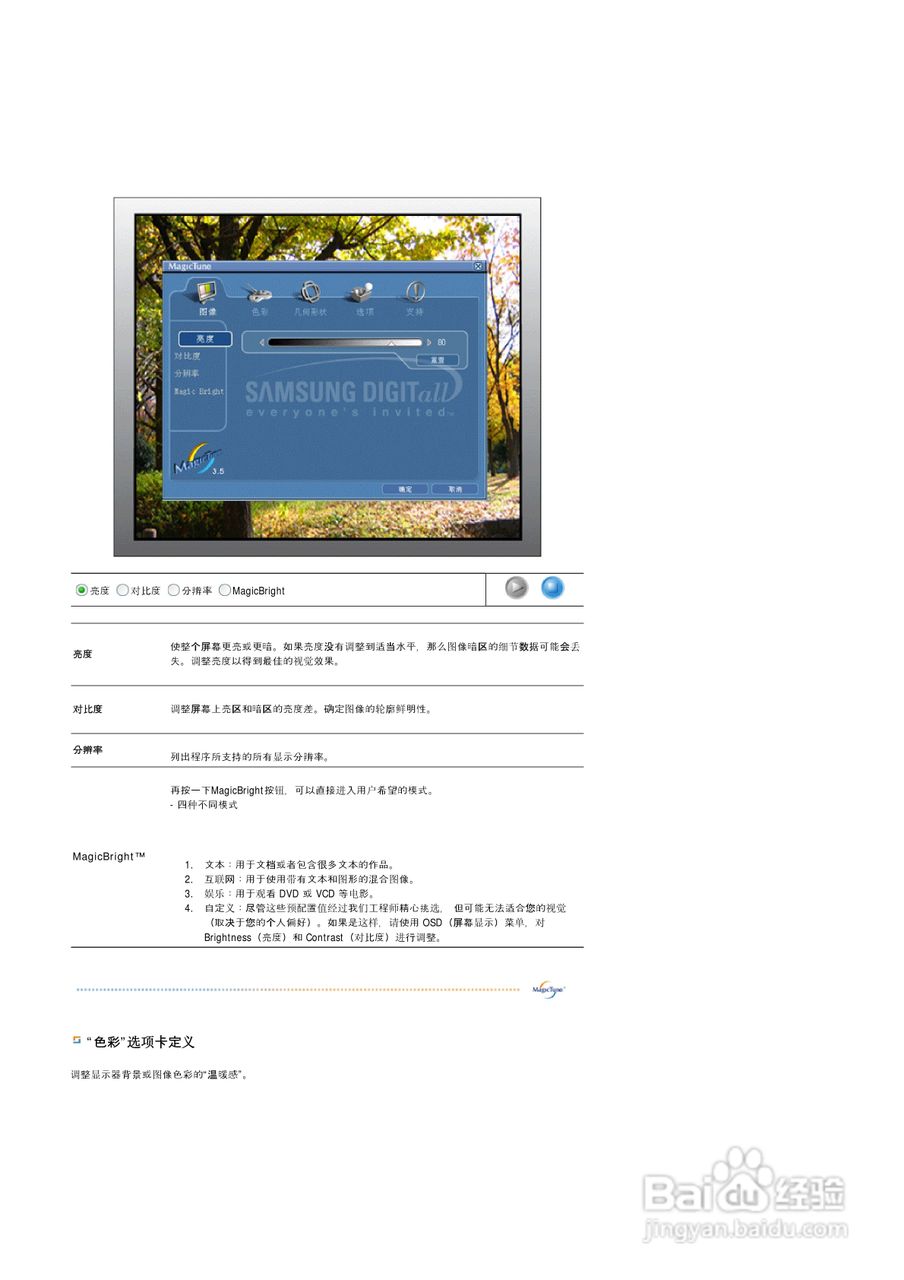
Task: Select the MagicBright radio button
Action: (224, 590)
